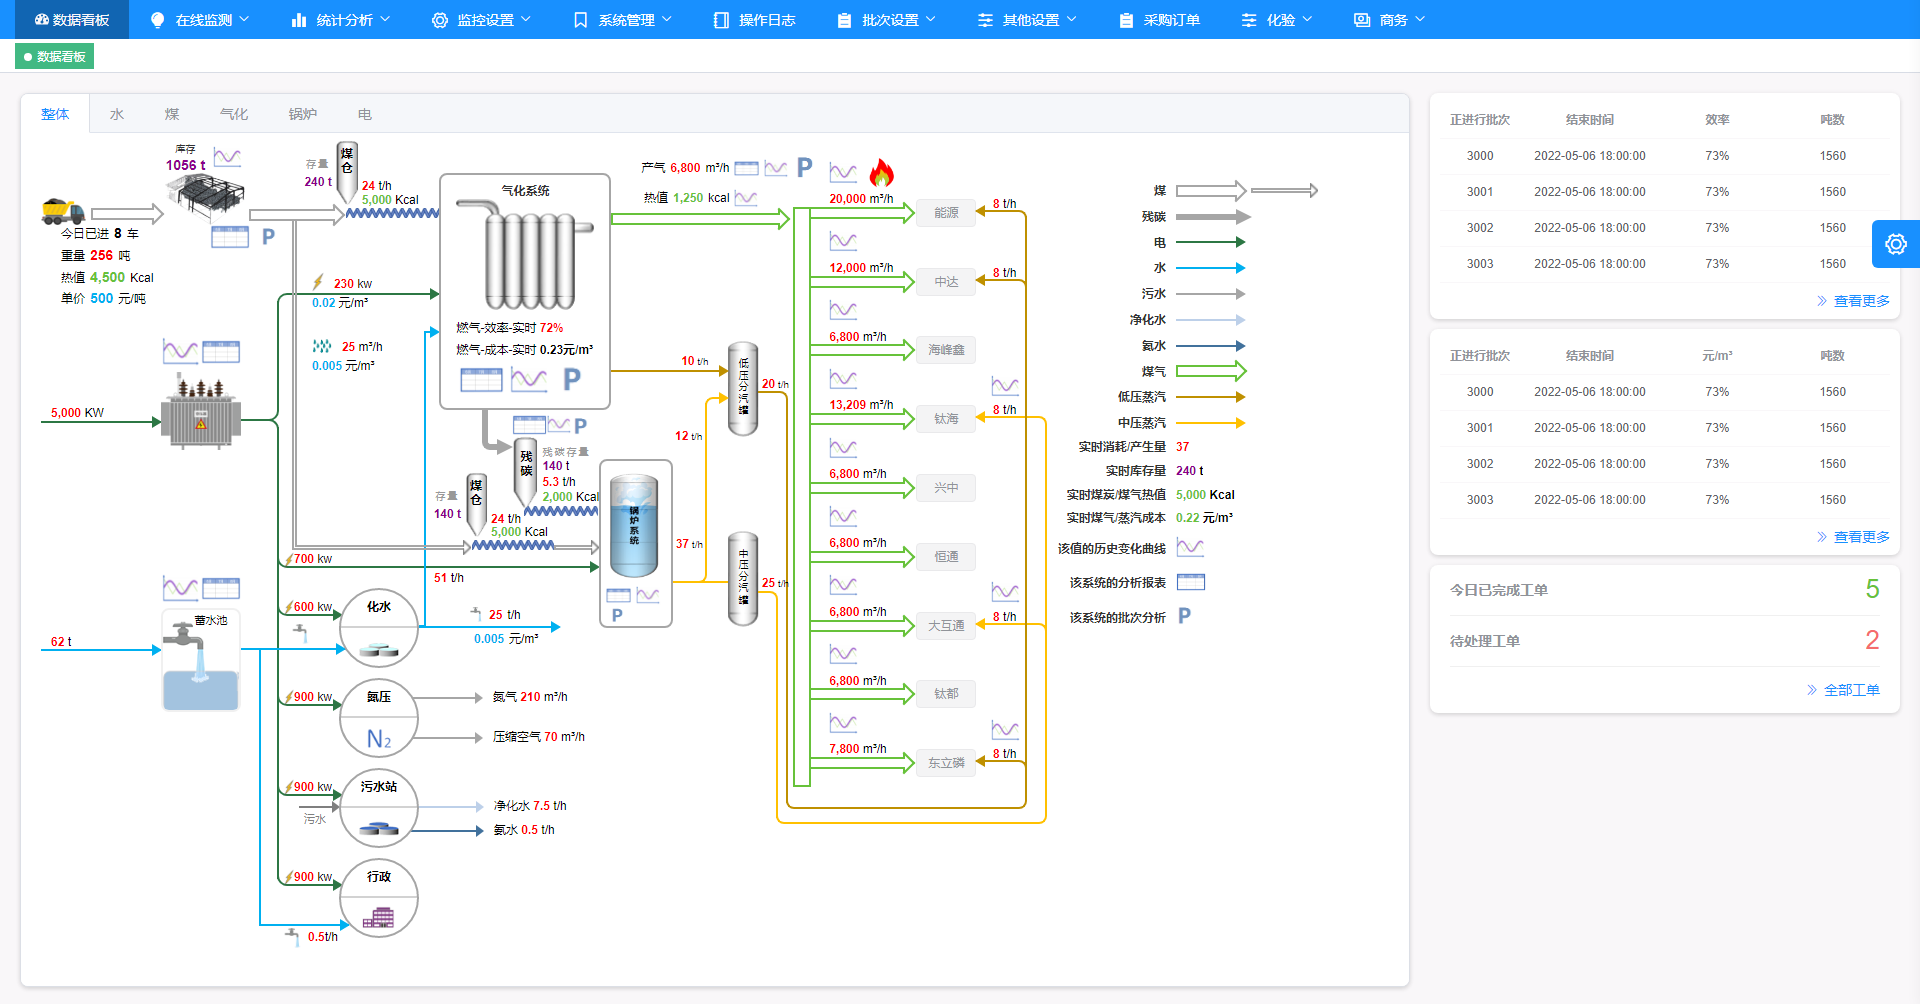This screenshot has width=1920, height=1004.
Task: Click the blue settings gear side button
Action: 1895,244
